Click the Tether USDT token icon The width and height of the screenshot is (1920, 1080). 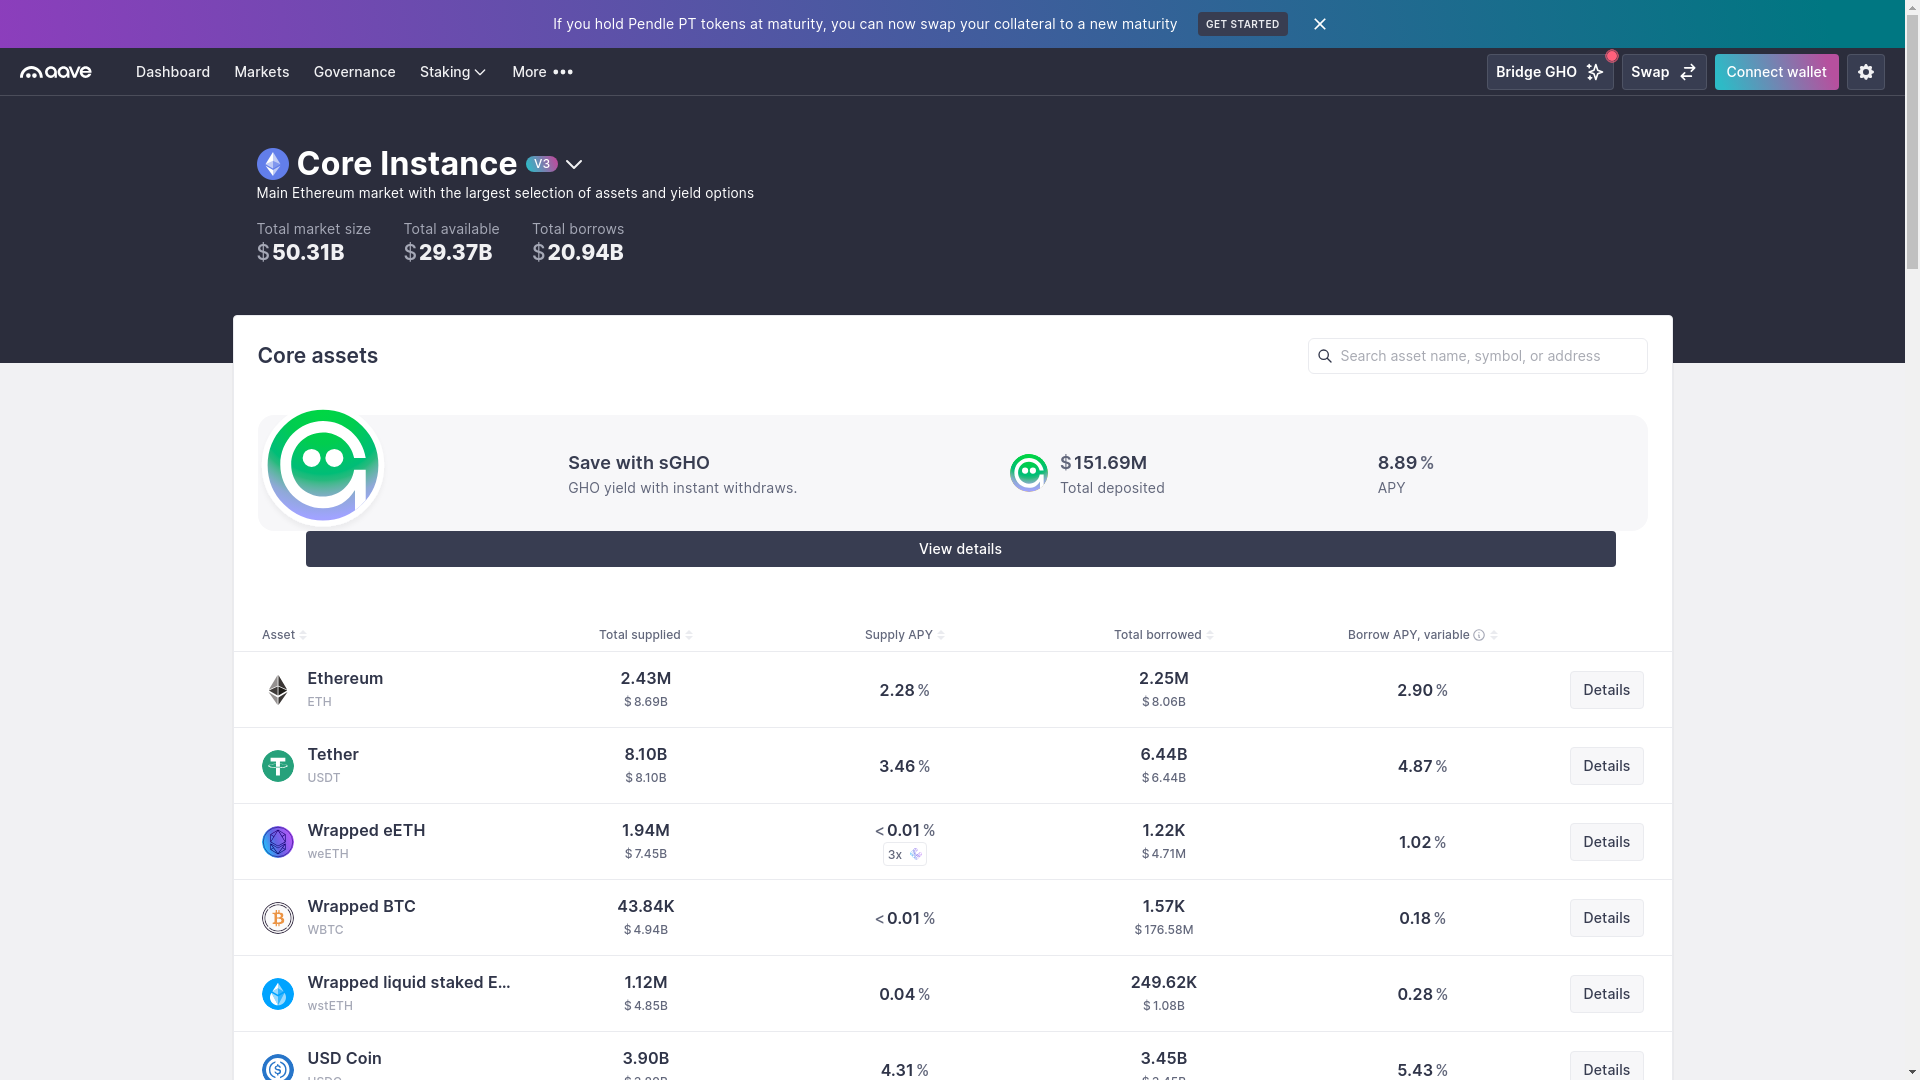click(278, 766)
